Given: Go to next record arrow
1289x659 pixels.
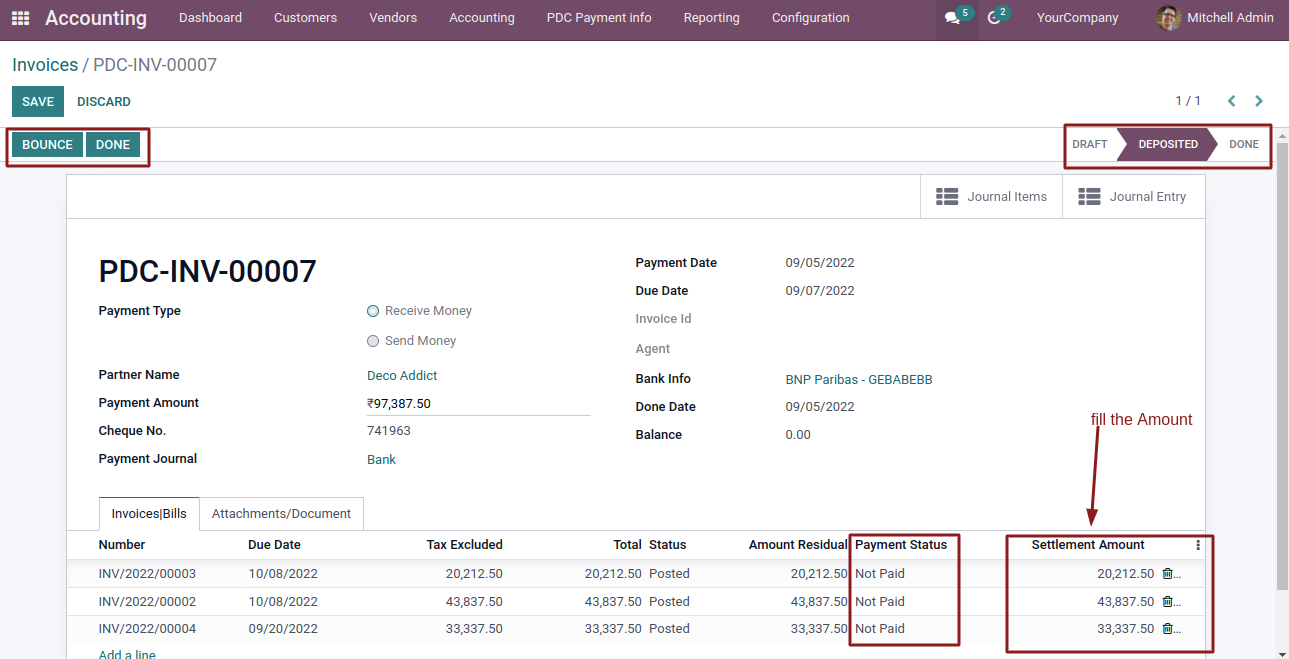Looking at the screenshot, I should click(x=1259, y=101).
